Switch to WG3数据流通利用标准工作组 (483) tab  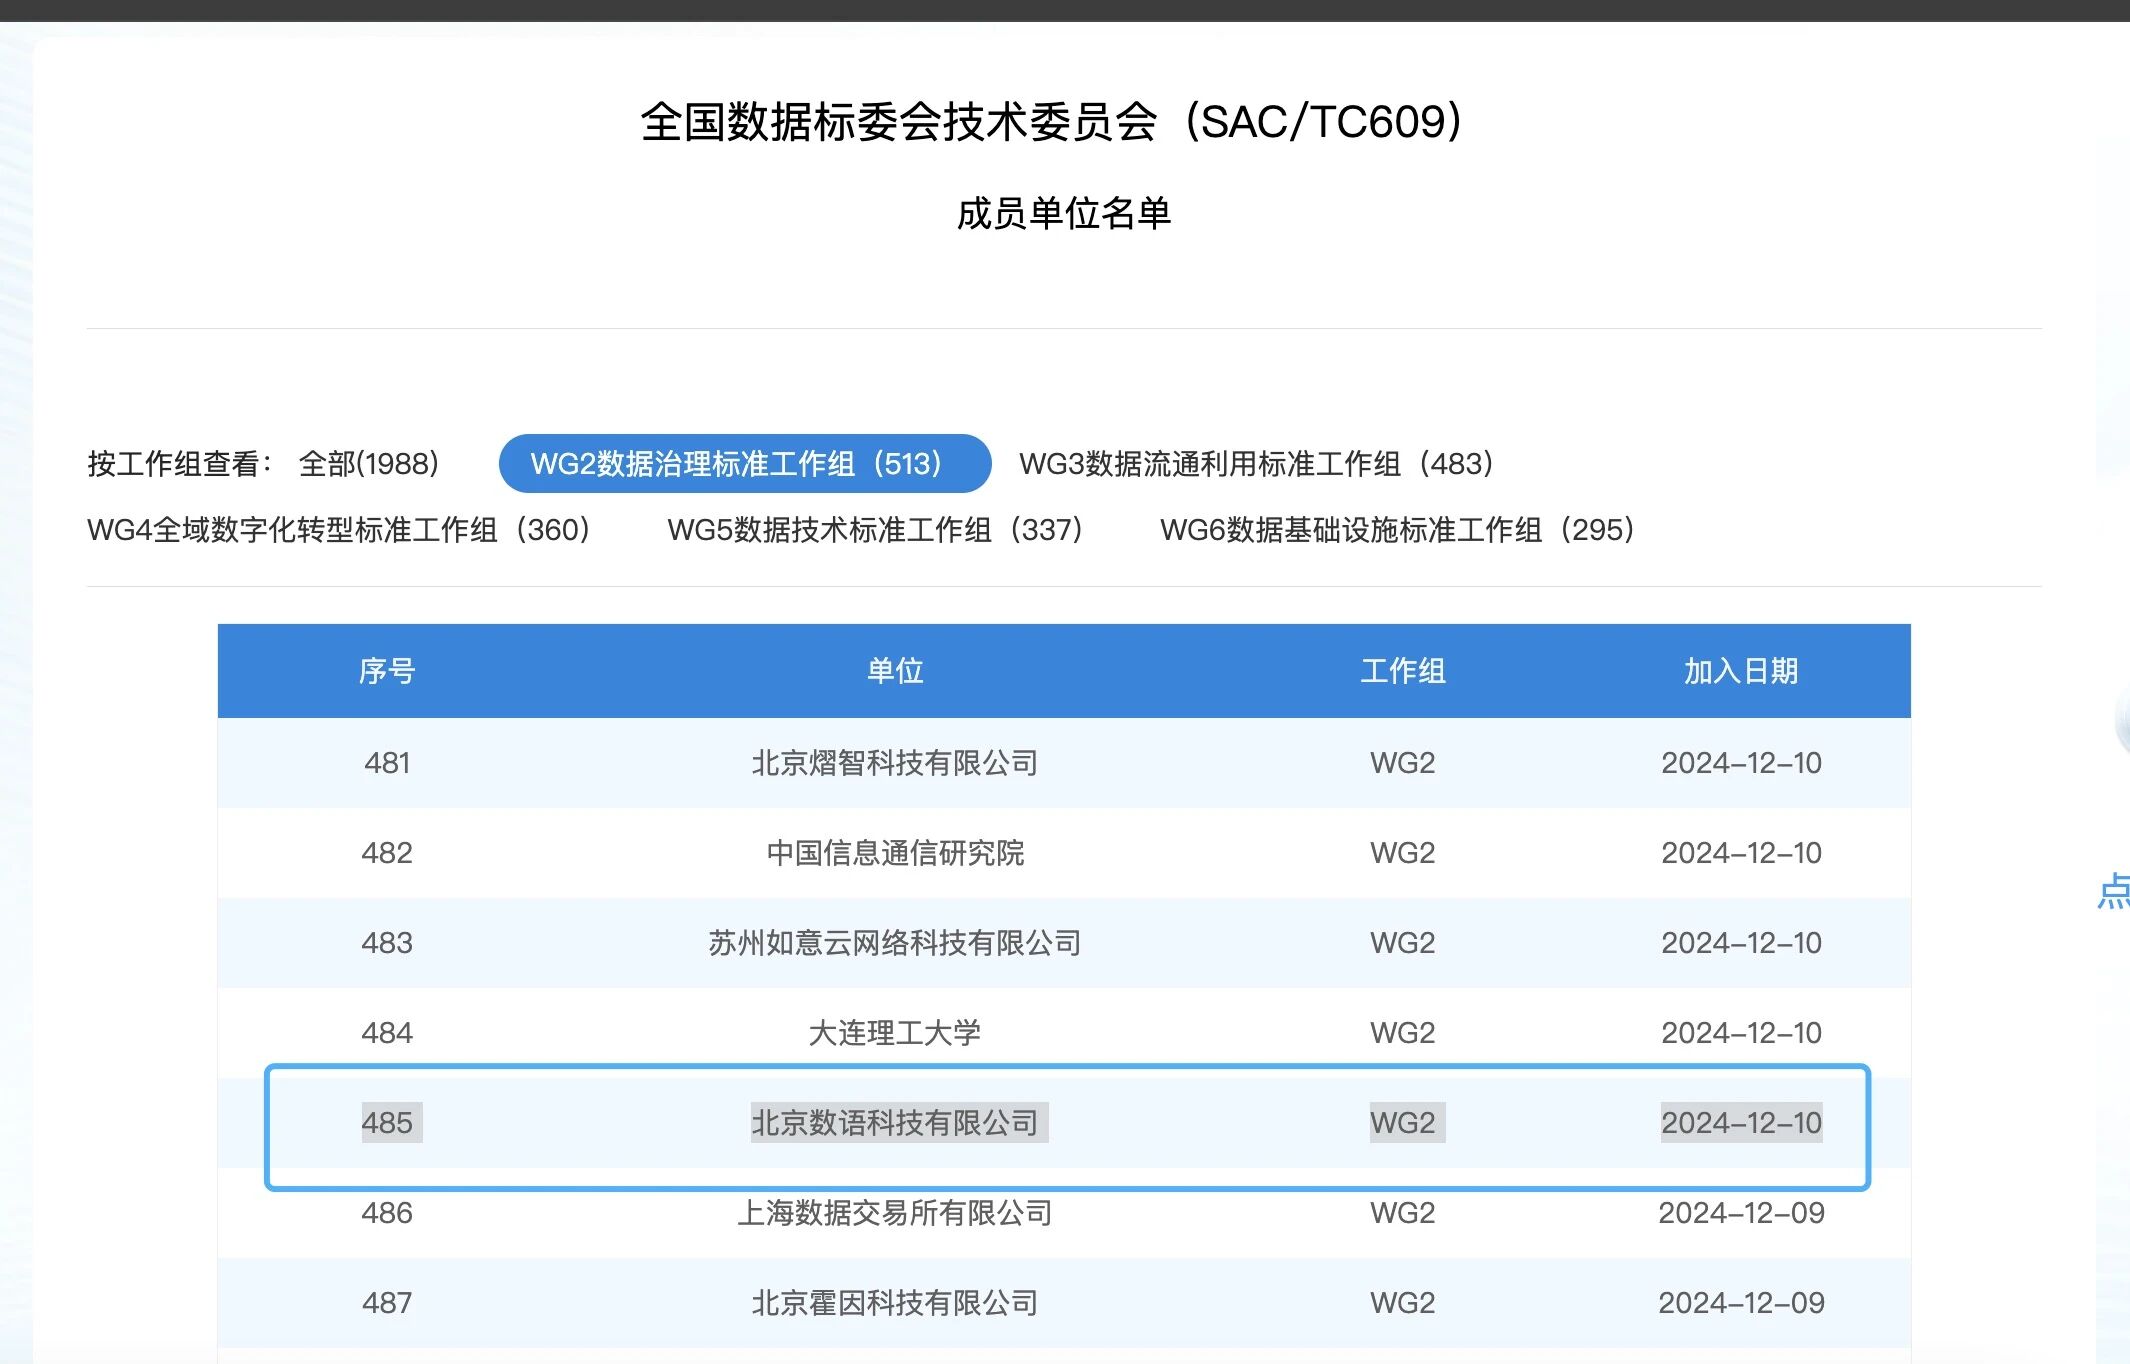pyautogui.click(x=1256, y=464)
